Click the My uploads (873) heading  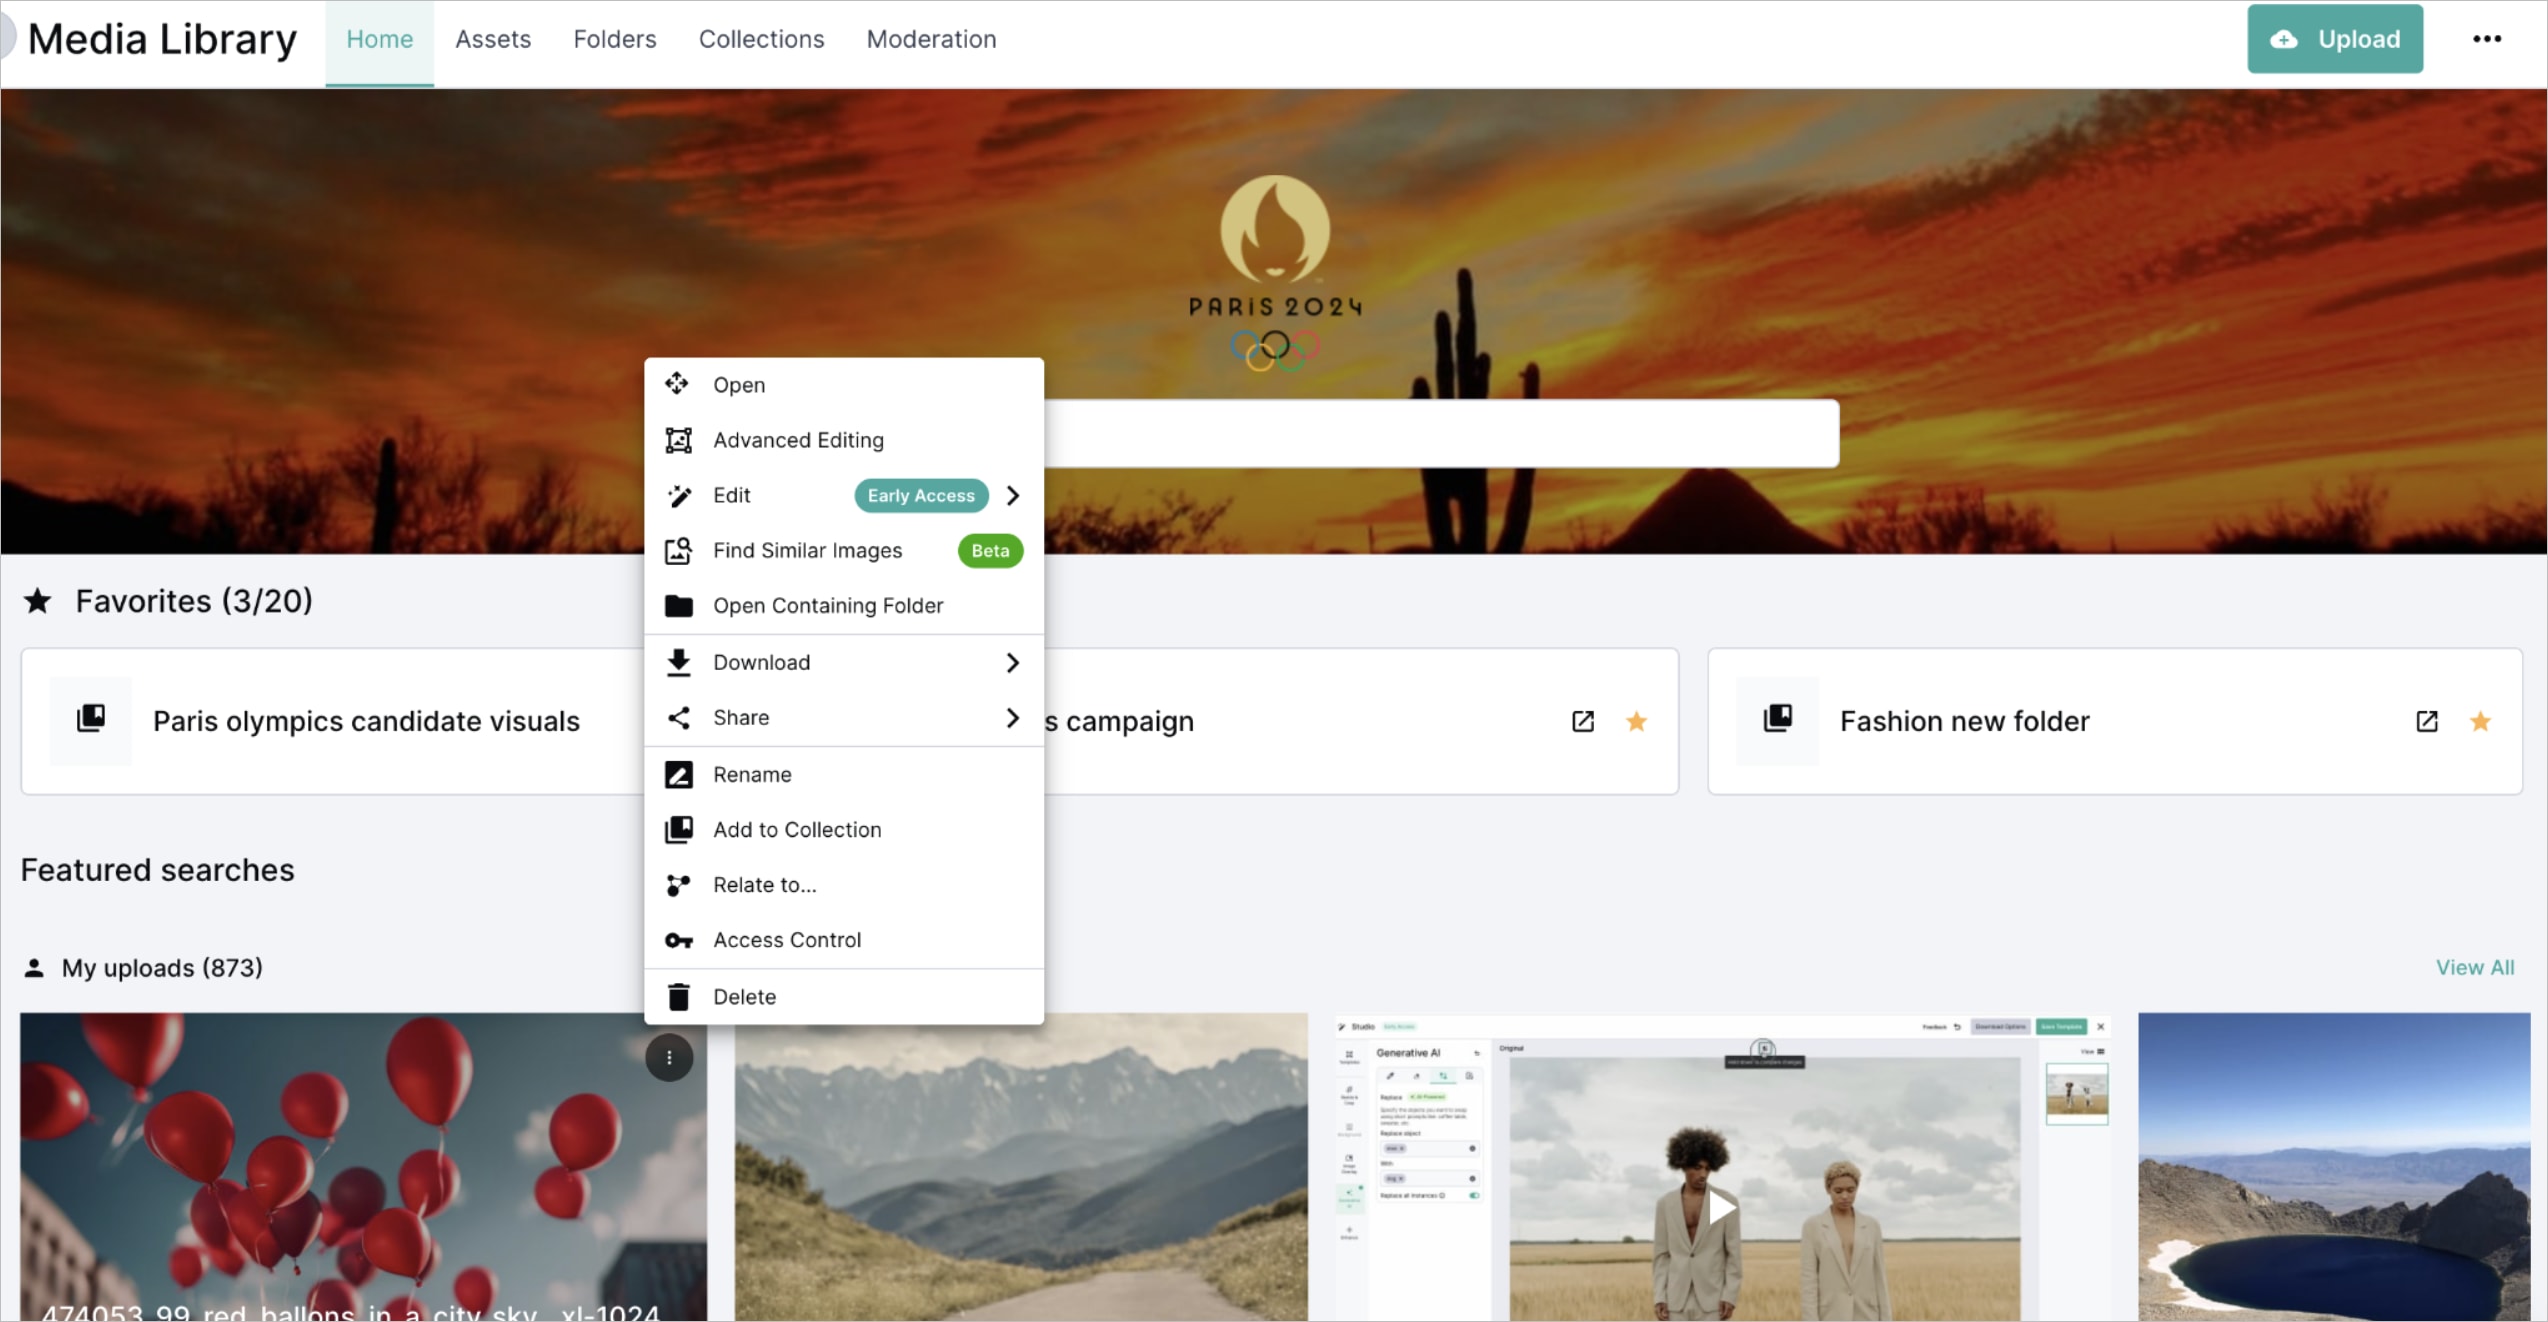click(x=162, y=968)
